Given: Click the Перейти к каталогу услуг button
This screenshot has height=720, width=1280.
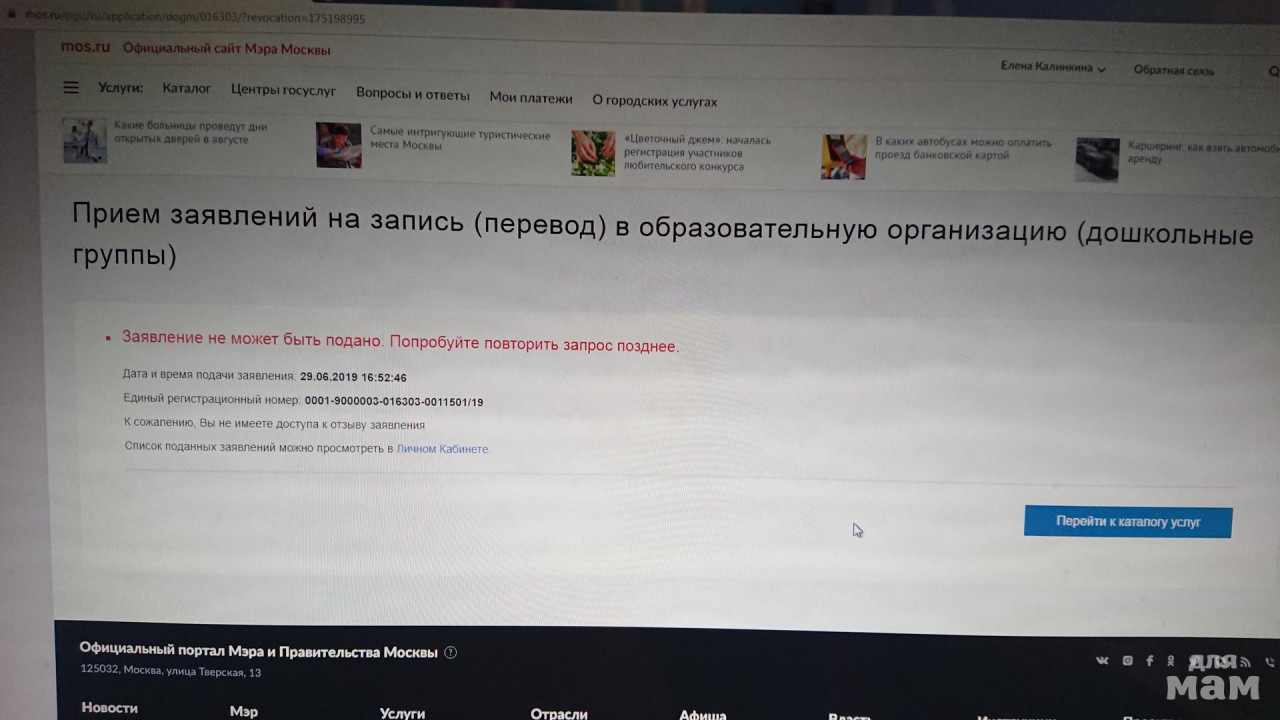Looking at the screenshot, I should (x=1127, y=522).
